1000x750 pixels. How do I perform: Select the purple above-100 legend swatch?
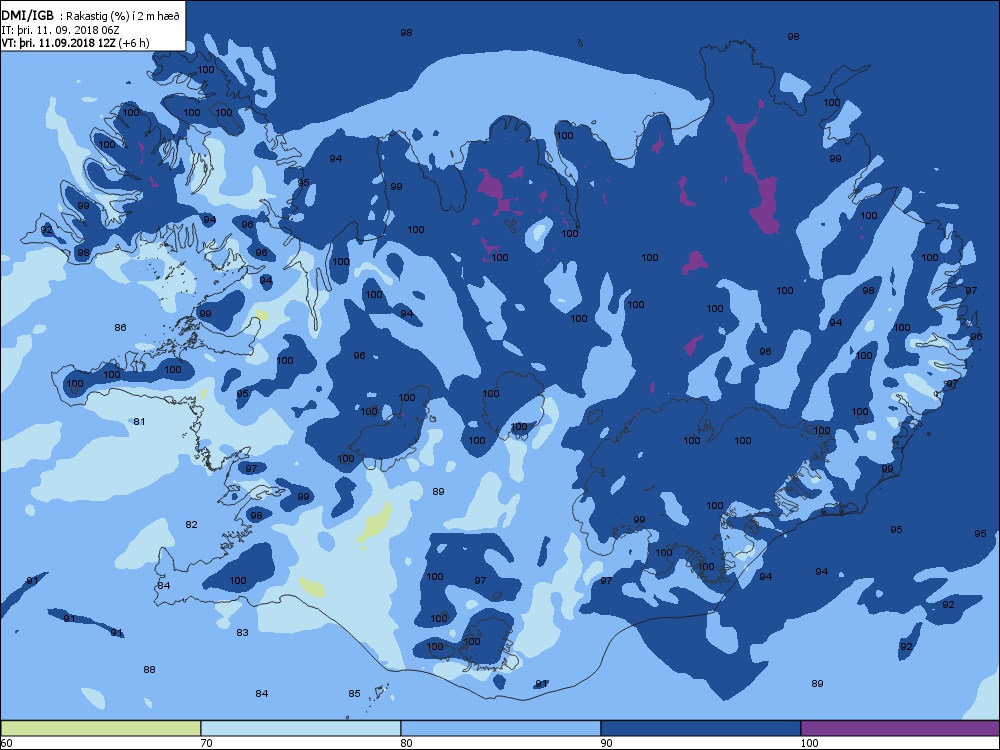900,728
